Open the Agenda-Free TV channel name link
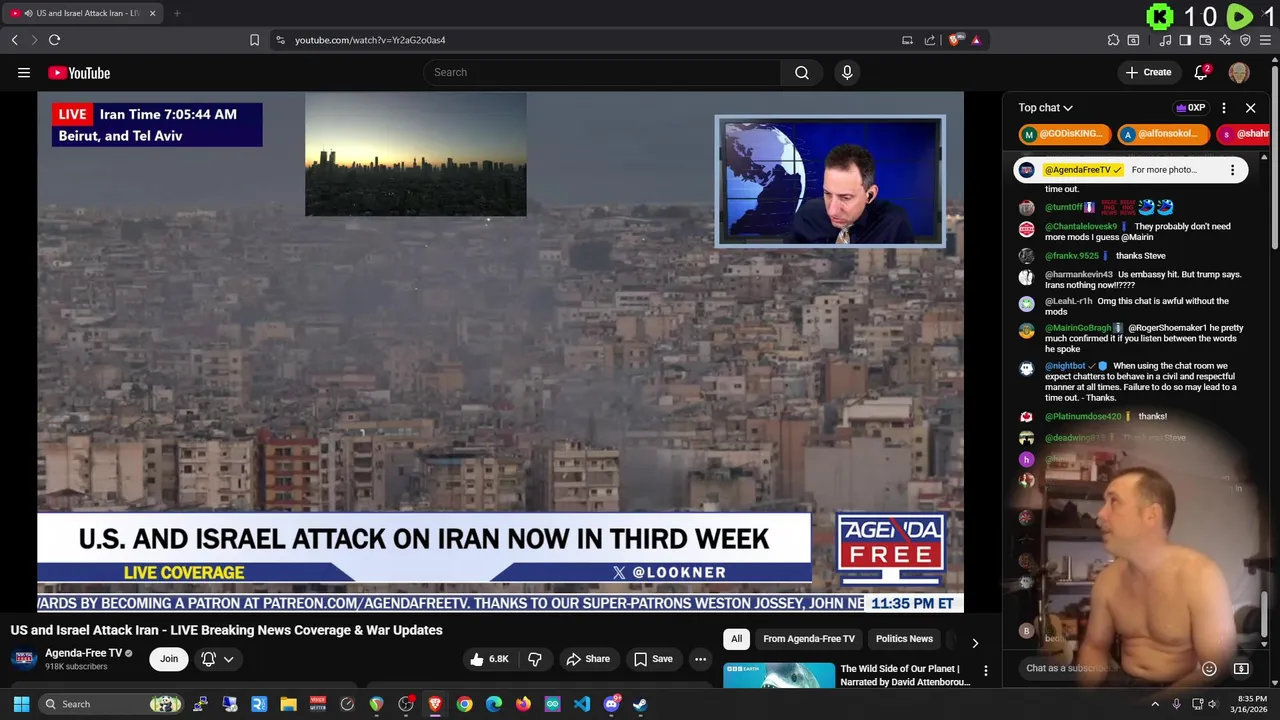Viewport: 1280px width, 720px height. (83, 653)
